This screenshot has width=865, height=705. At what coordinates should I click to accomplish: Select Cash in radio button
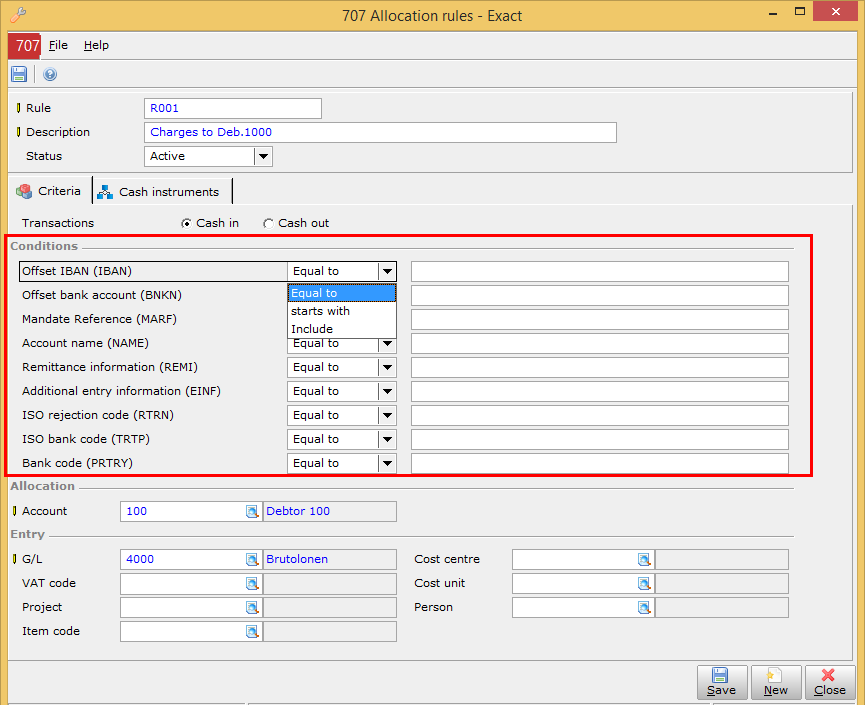[x=186, y=223]
